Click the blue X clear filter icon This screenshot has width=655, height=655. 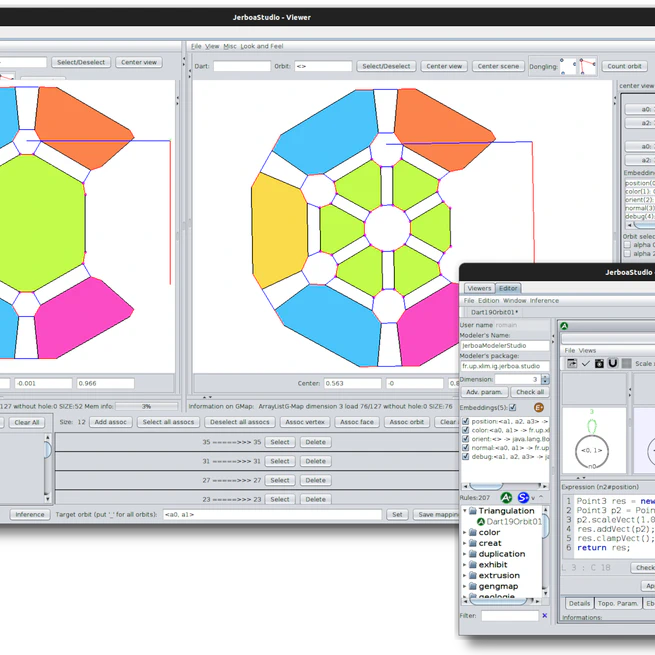pos(545,615)
